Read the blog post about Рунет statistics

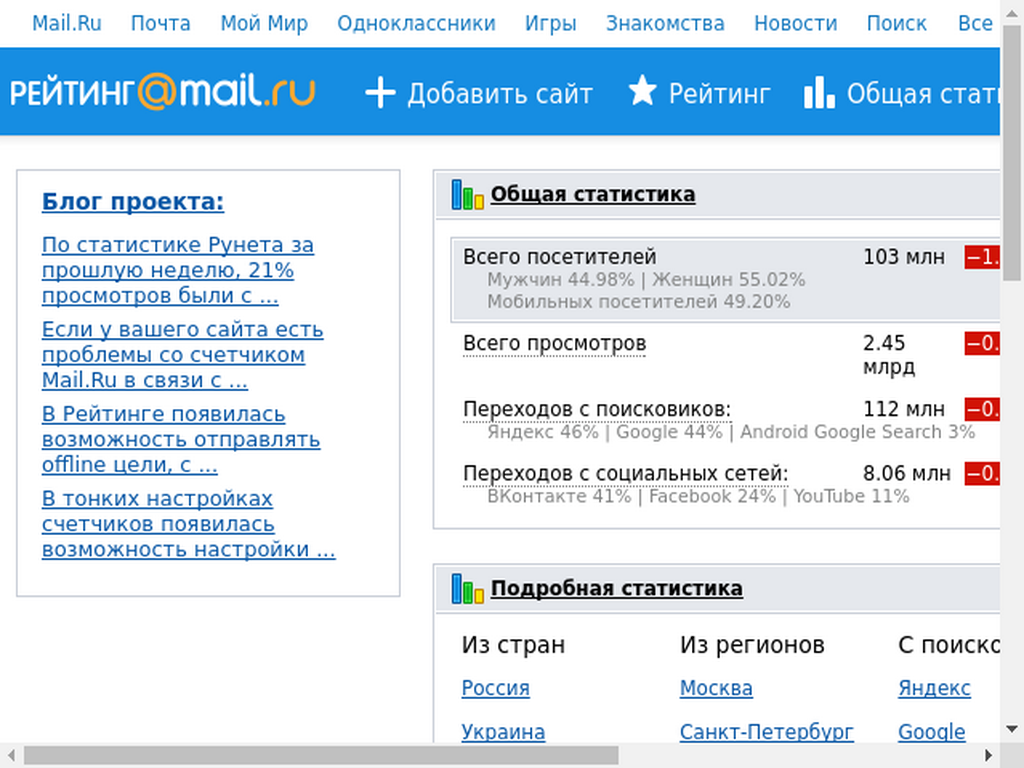[178, 270]
